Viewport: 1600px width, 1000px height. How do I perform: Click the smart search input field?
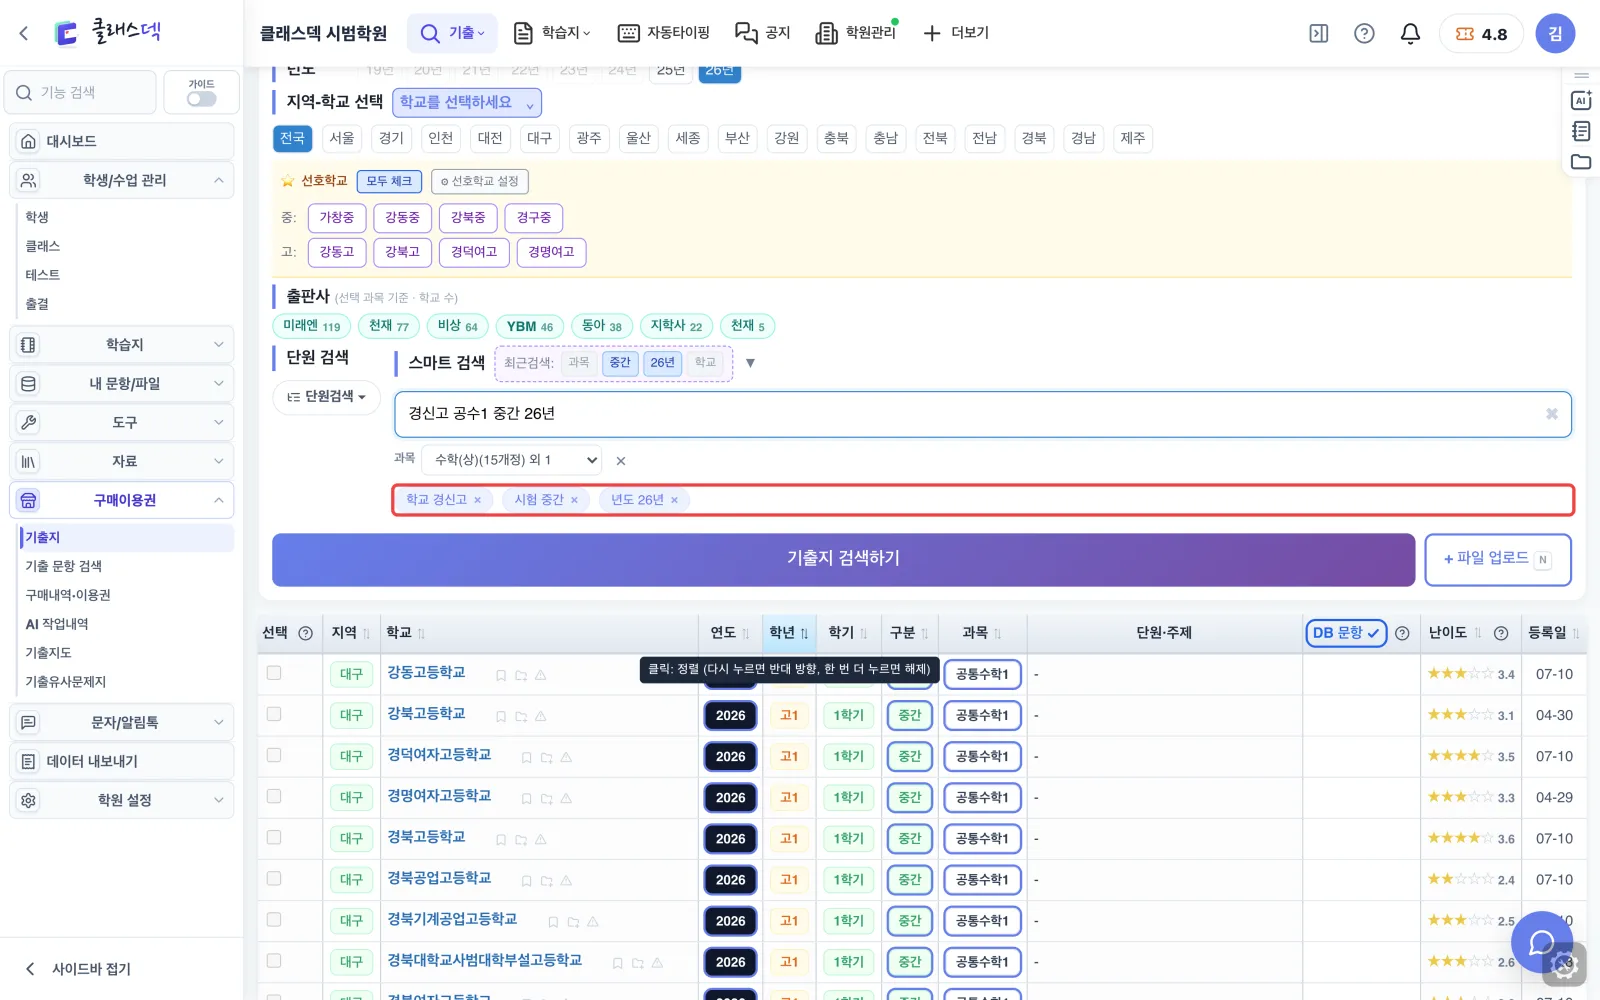tap(982, 414)
